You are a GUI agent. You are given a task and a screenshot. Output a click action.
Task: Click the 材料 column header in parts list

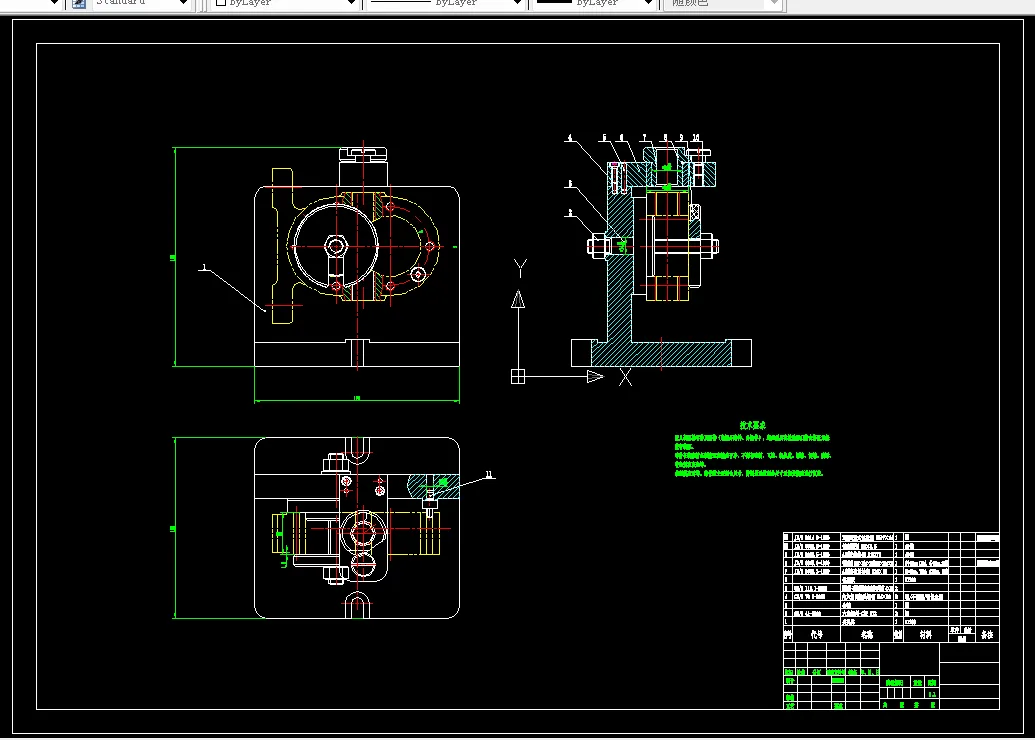click(925, 634)
